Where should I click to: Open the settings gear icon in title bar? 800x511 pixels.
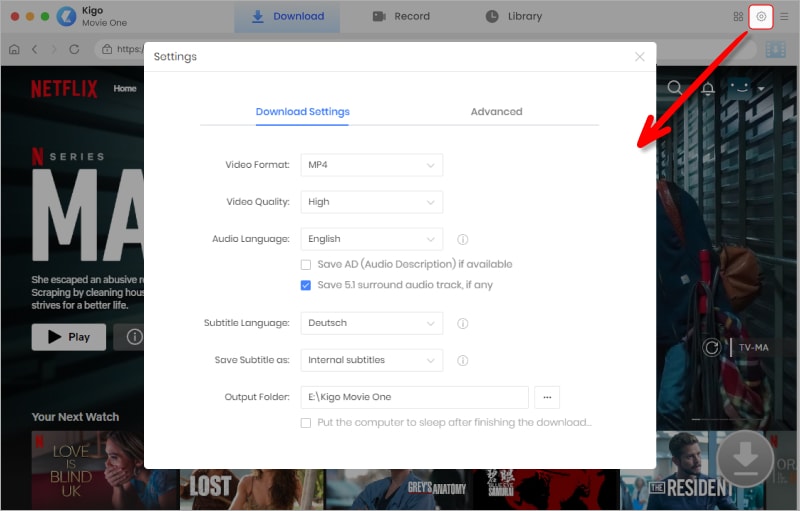pos(761,16)
